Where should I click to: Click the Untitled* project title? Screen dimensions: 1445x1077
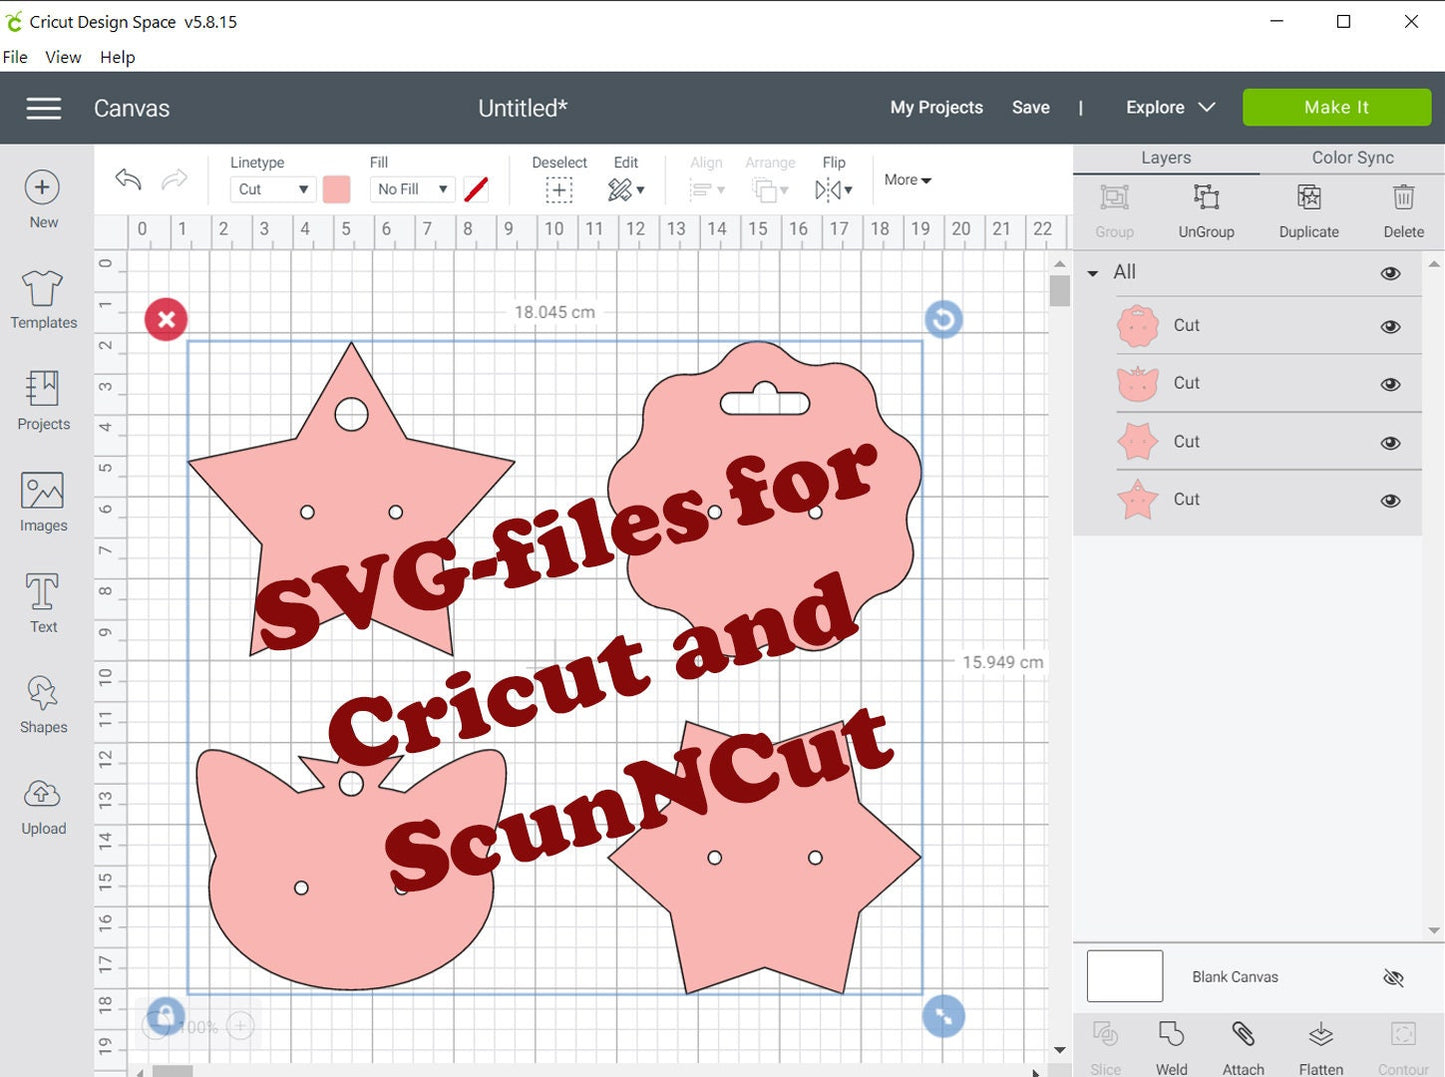tap(522, 108)
